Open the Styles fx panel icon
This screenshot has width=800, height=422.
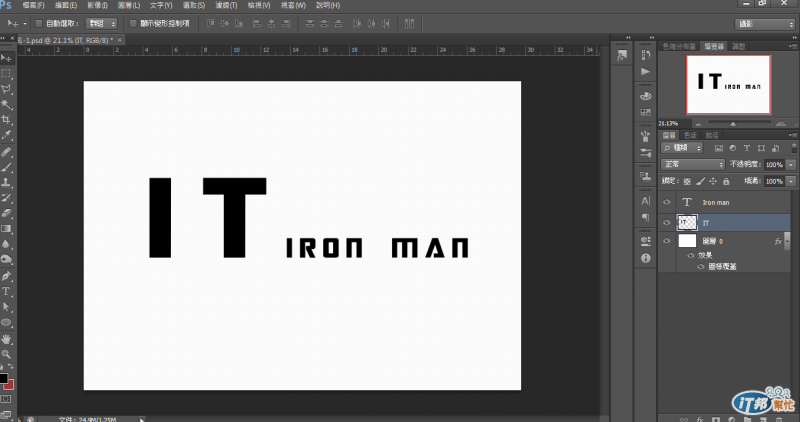(621, 56)
